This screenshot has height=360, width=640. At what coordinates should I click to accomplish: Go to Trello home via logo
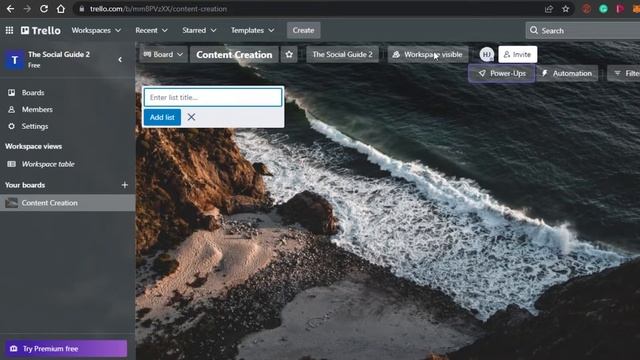point(41,30)
